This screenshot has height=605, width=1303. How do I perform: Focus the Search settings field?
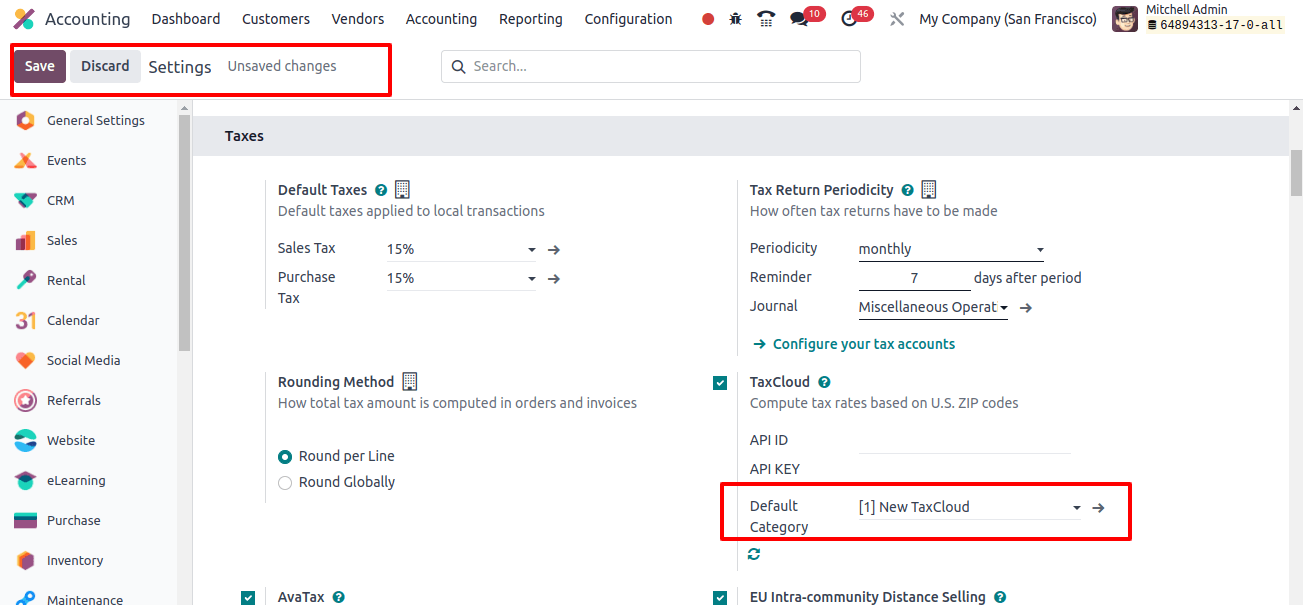(651, 66)
